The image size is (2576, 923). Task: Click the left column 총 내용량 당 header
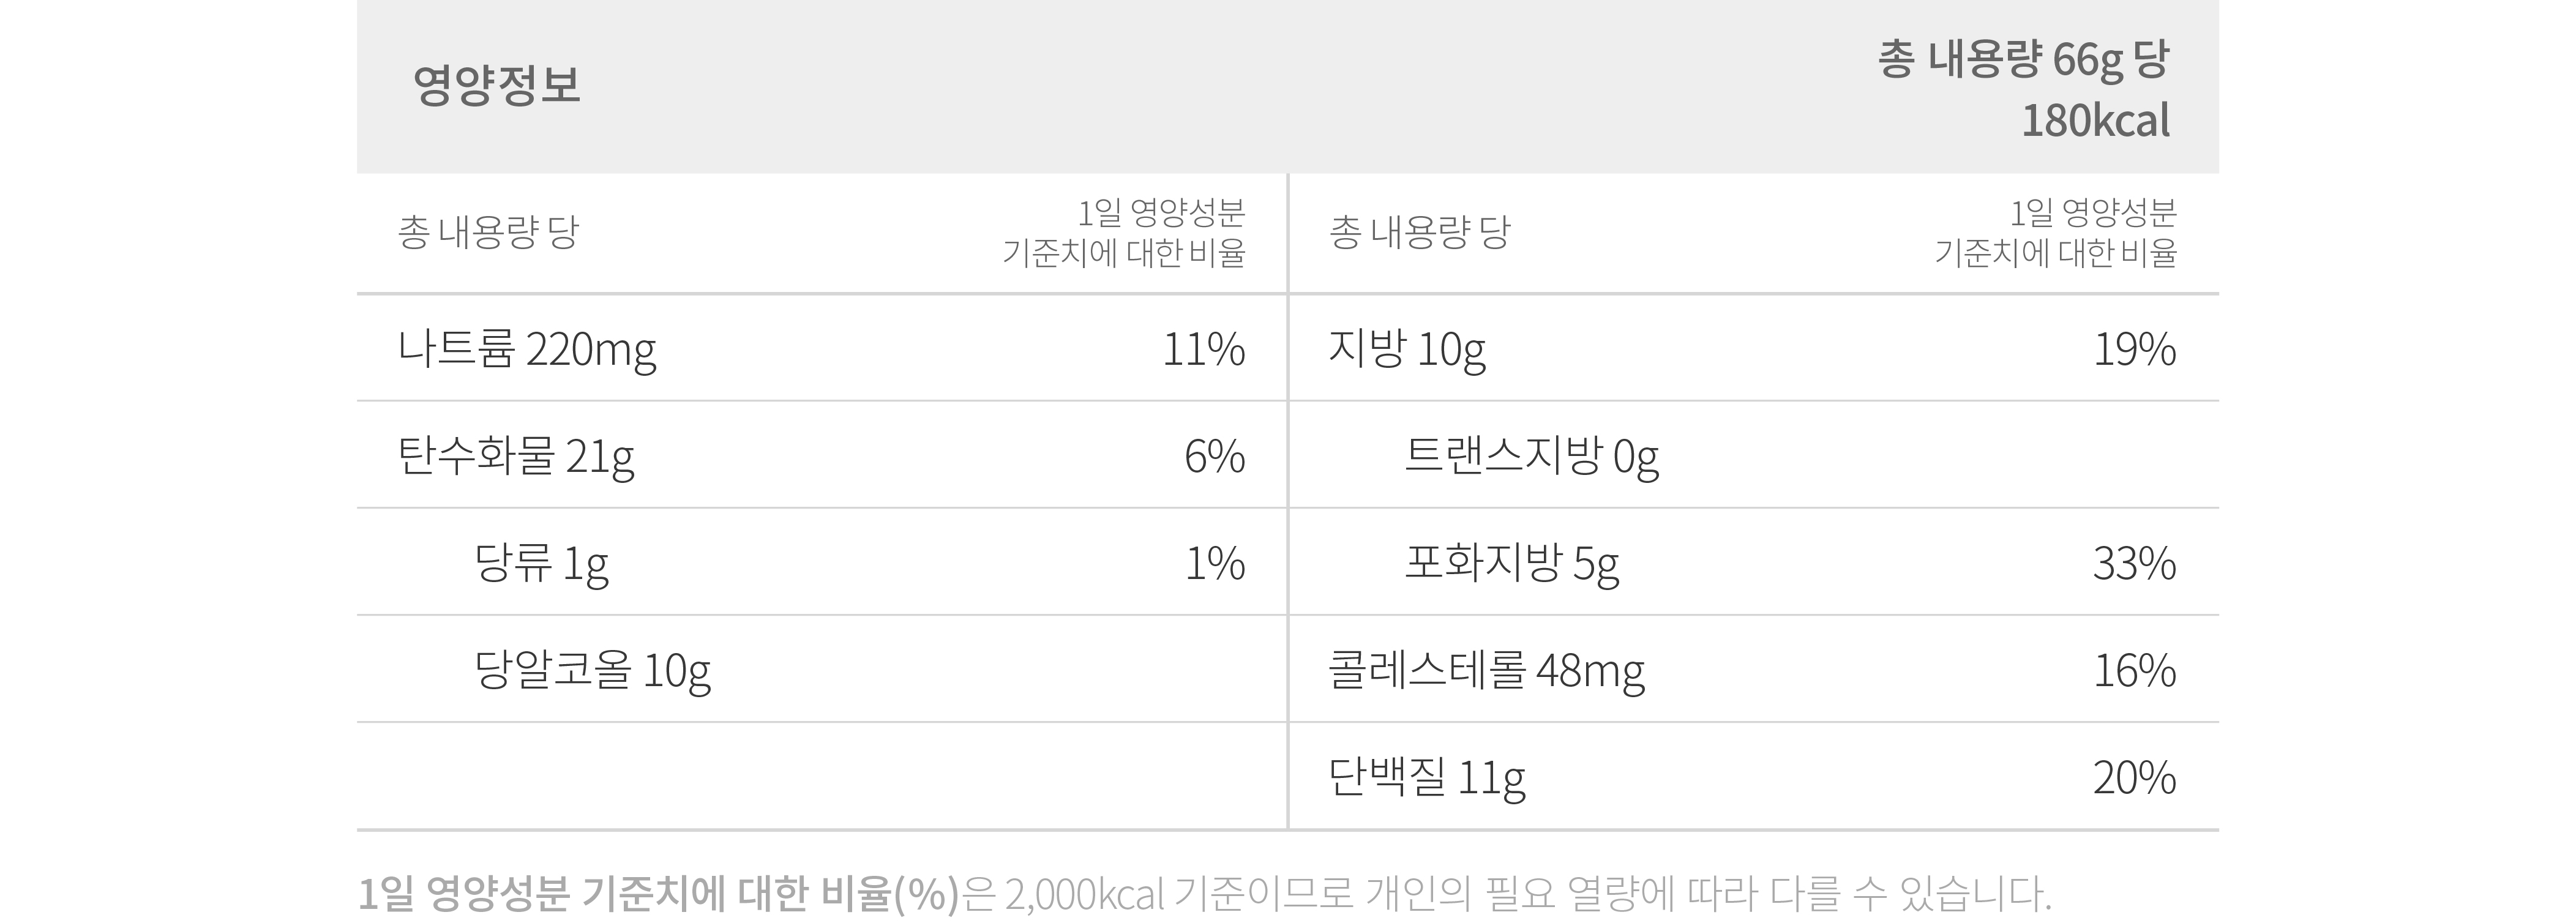coord(488,233)
